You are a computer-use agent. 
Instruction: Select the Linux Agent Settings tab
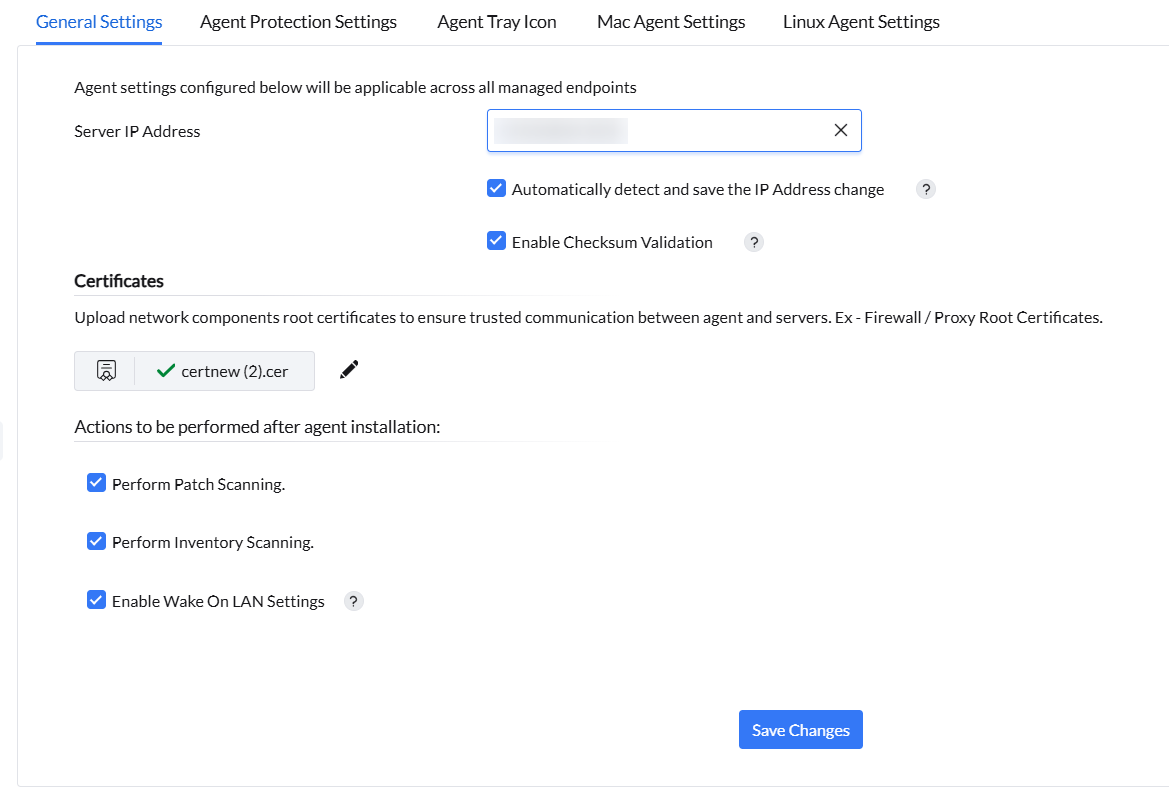861,21
